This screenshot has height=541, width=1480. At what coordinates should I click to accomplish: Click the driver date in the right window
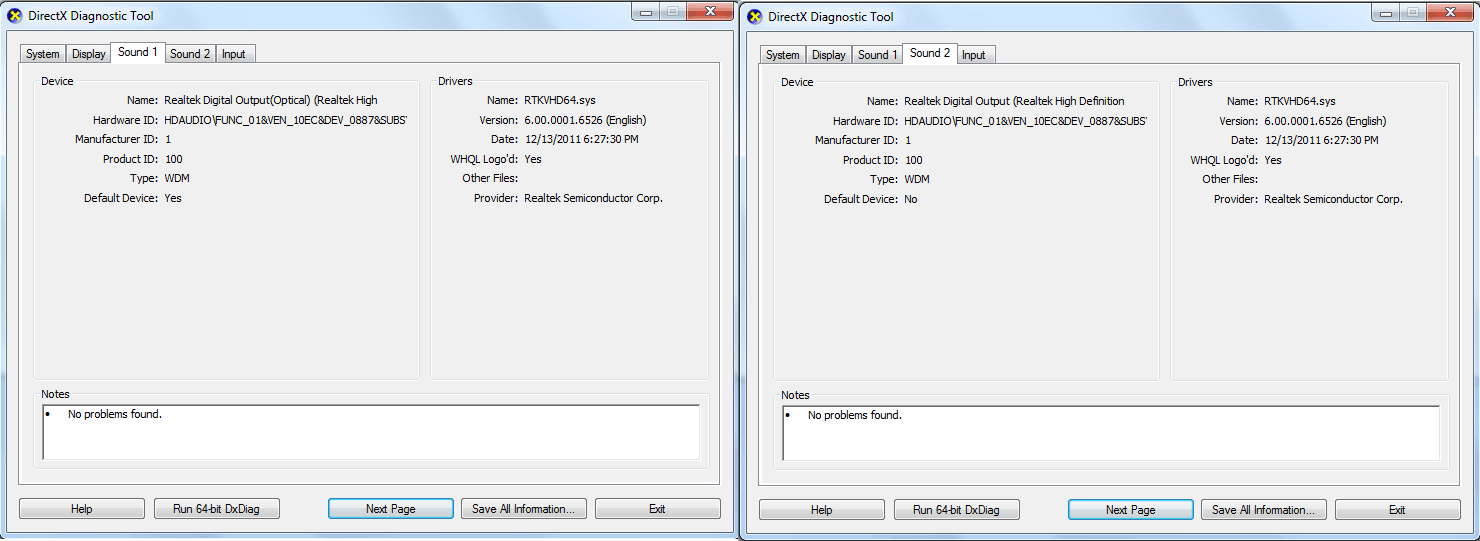(1321, 140)
